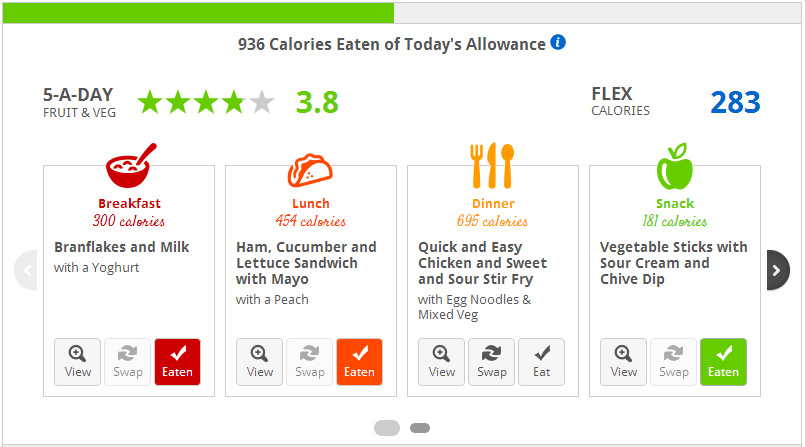View the Vegetable Sticks snack details

tap(623, 362)
